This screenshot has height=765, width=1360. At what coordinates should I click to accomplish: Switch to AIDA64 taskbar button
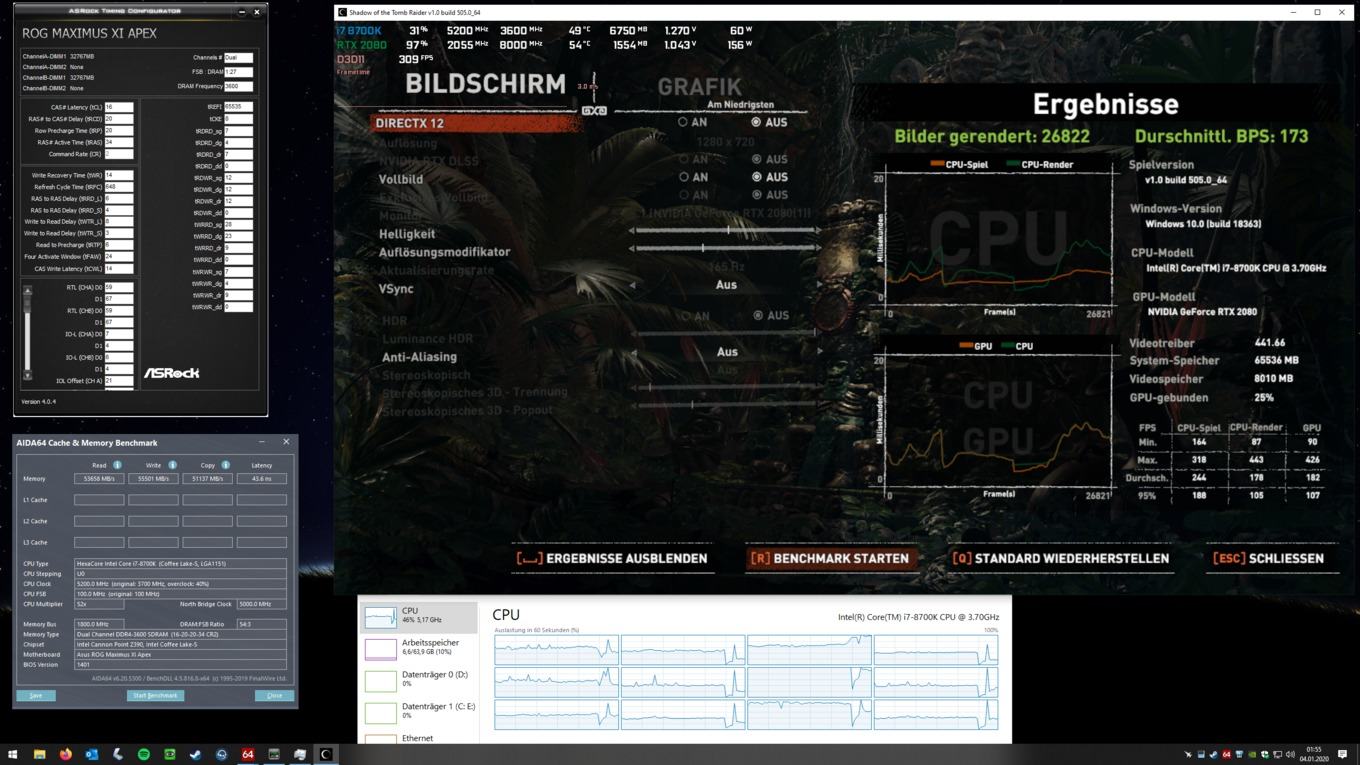point(247,754)
